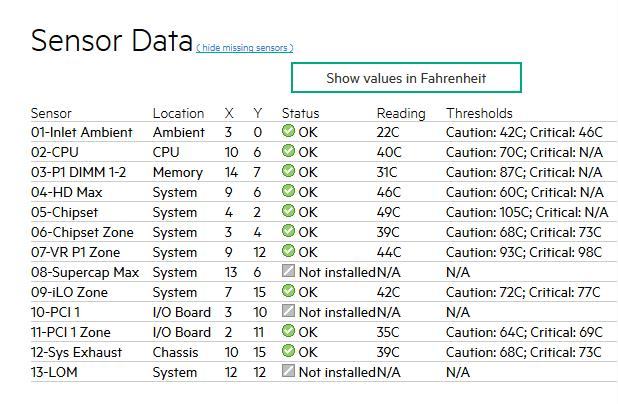The width and height of the screenshot is (618, 404).
Task: Click the Status column header
Action: [300, 113]
